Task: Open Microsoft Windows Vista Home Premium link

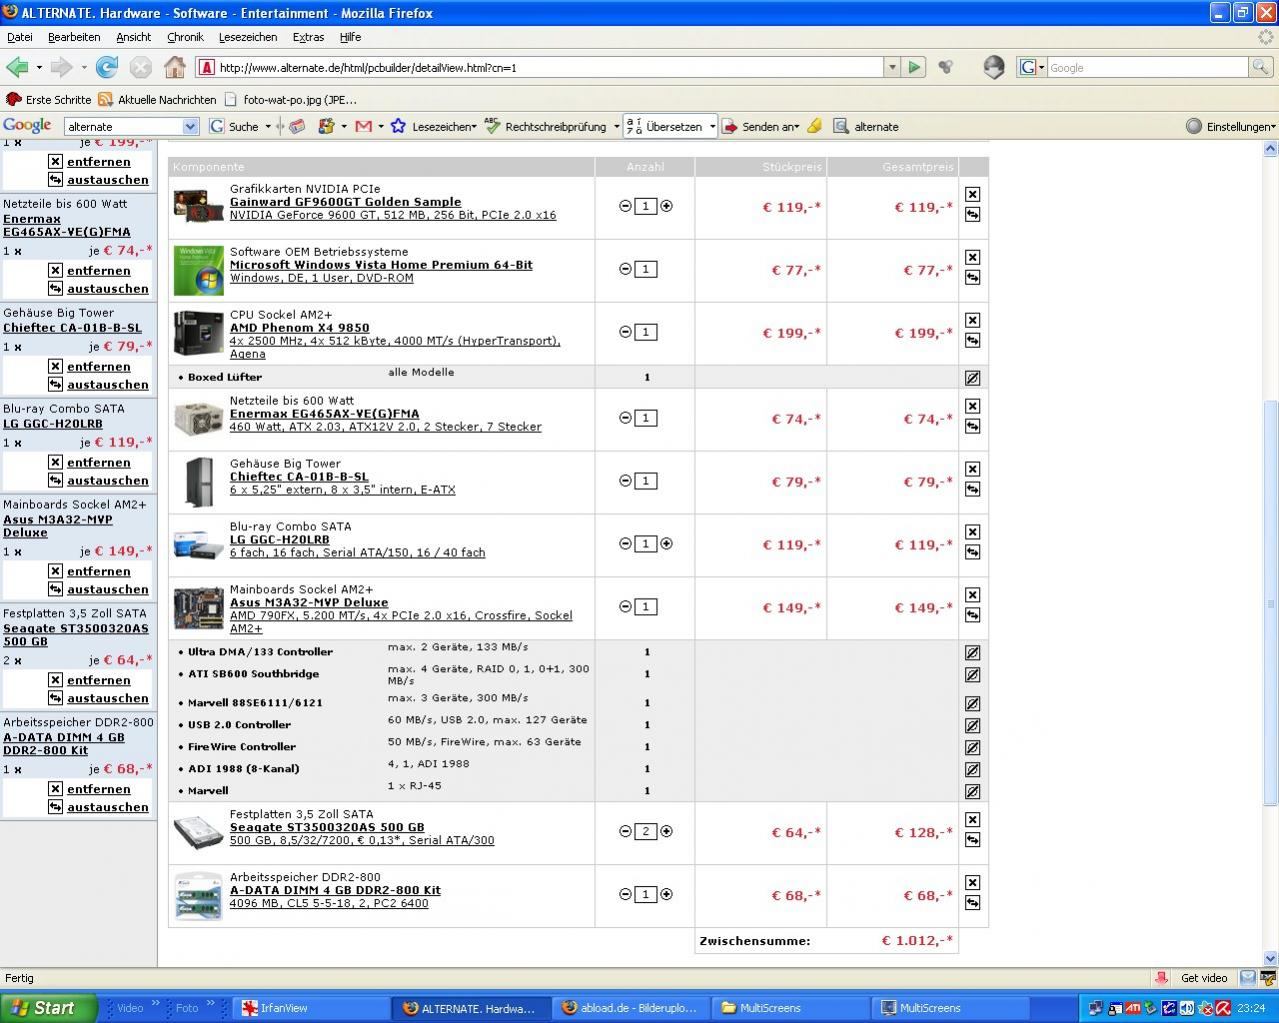Action: pos(381,265)
